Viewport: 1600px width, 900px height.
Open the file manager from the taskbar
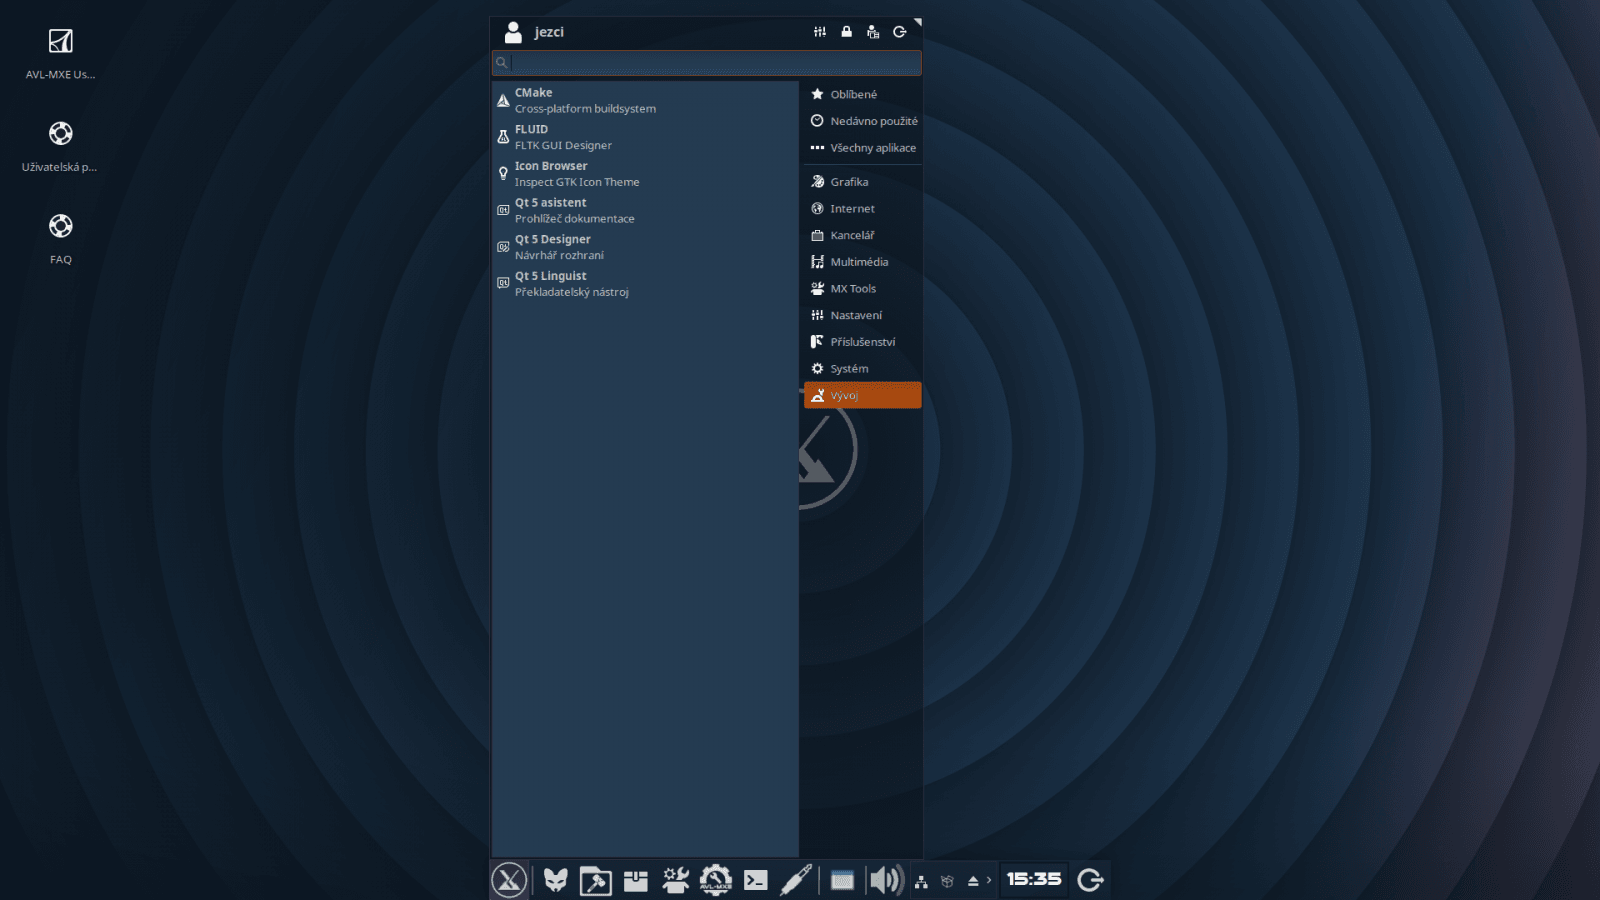595,881
